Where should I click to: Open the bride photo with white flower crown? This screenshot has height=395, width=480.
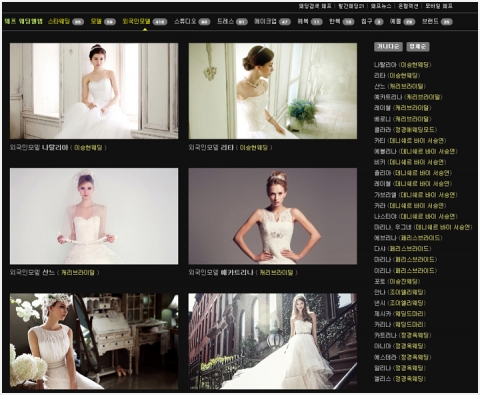click(94, 341)
